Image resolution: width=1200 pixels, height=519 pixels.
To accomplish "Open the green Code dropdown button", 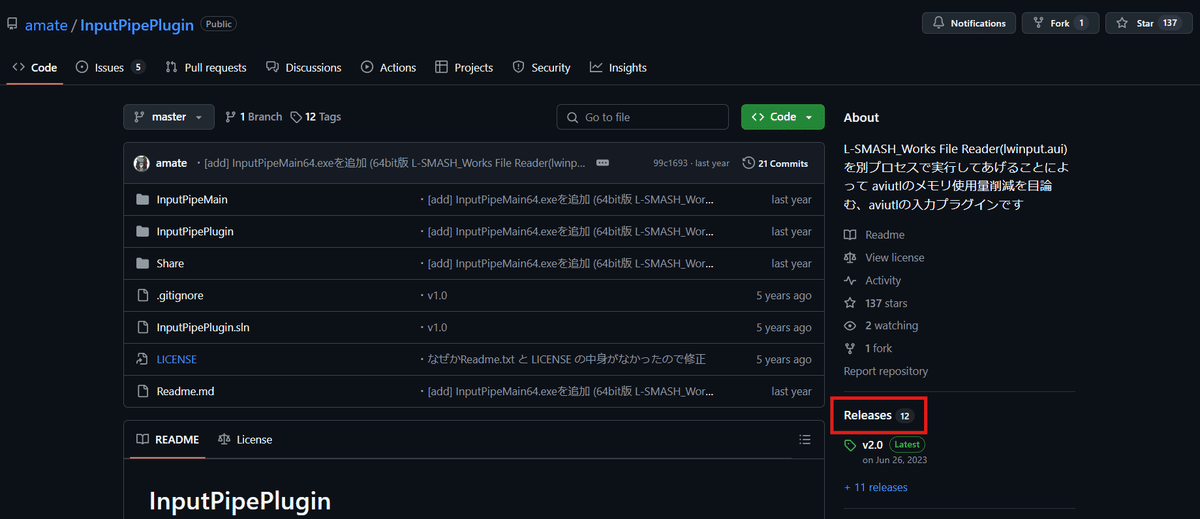I will pyautogui.click(x=783, y=117).
